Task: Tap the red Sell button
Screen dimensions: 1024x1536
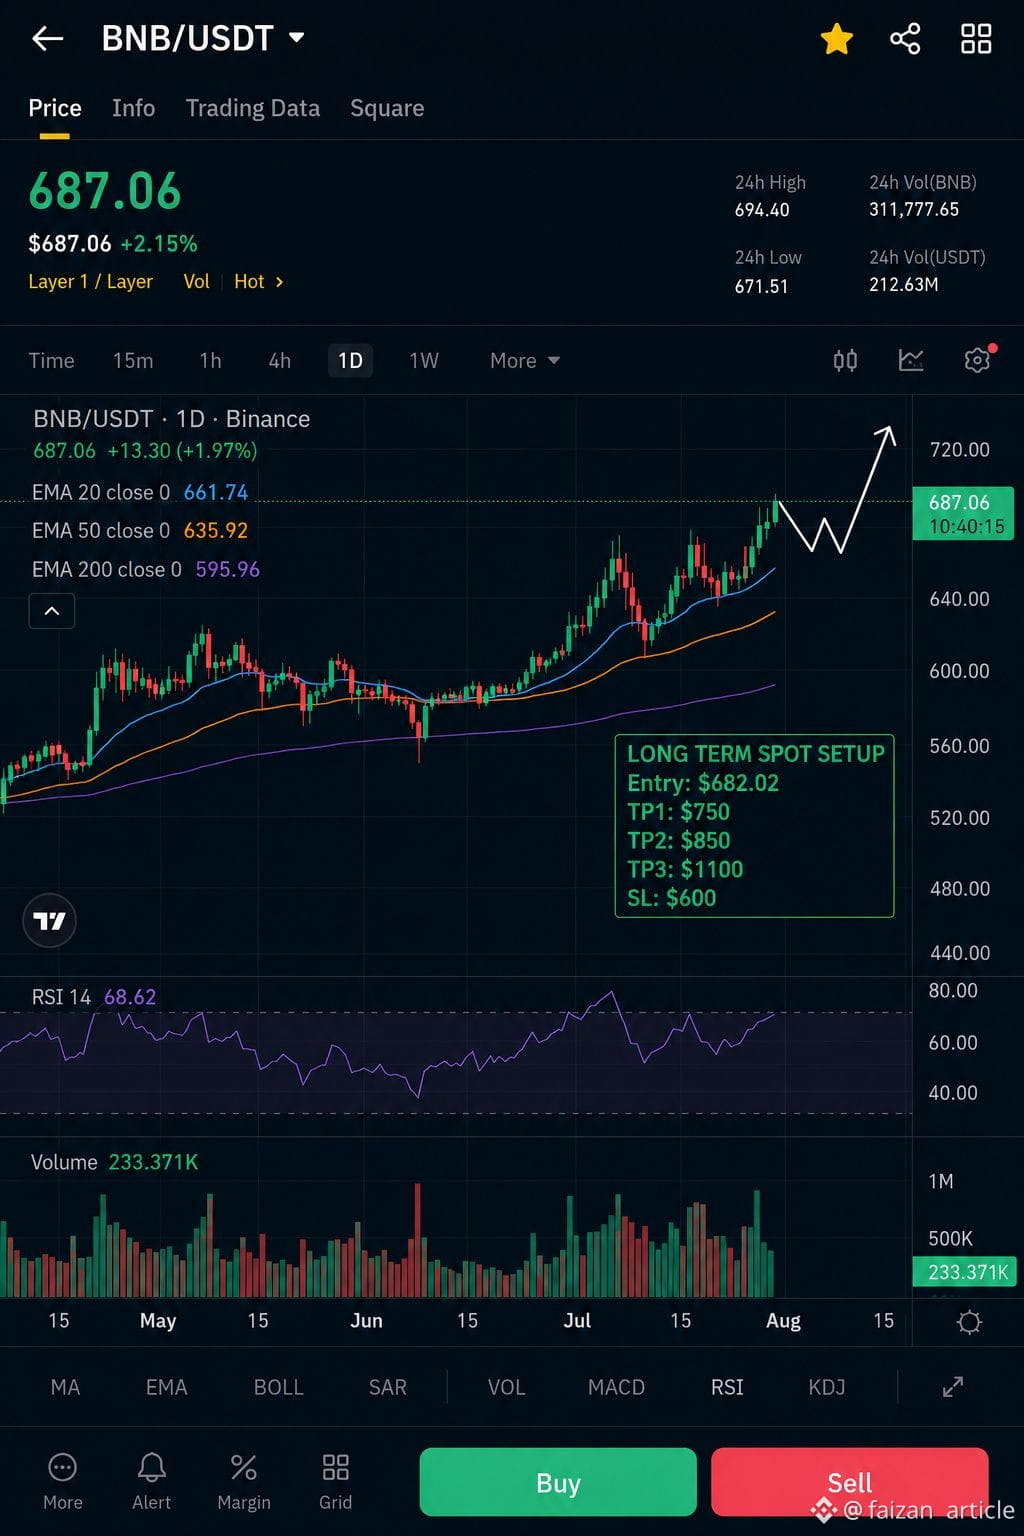Action: [x=850, y=1482]
